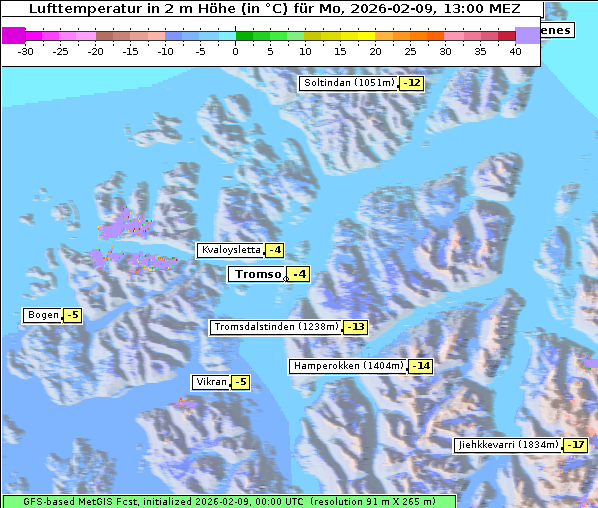Click the Lufttemperatur map title text
Image resolution: width=598 pixels, height=508 pixels.
tap(275, 8)
